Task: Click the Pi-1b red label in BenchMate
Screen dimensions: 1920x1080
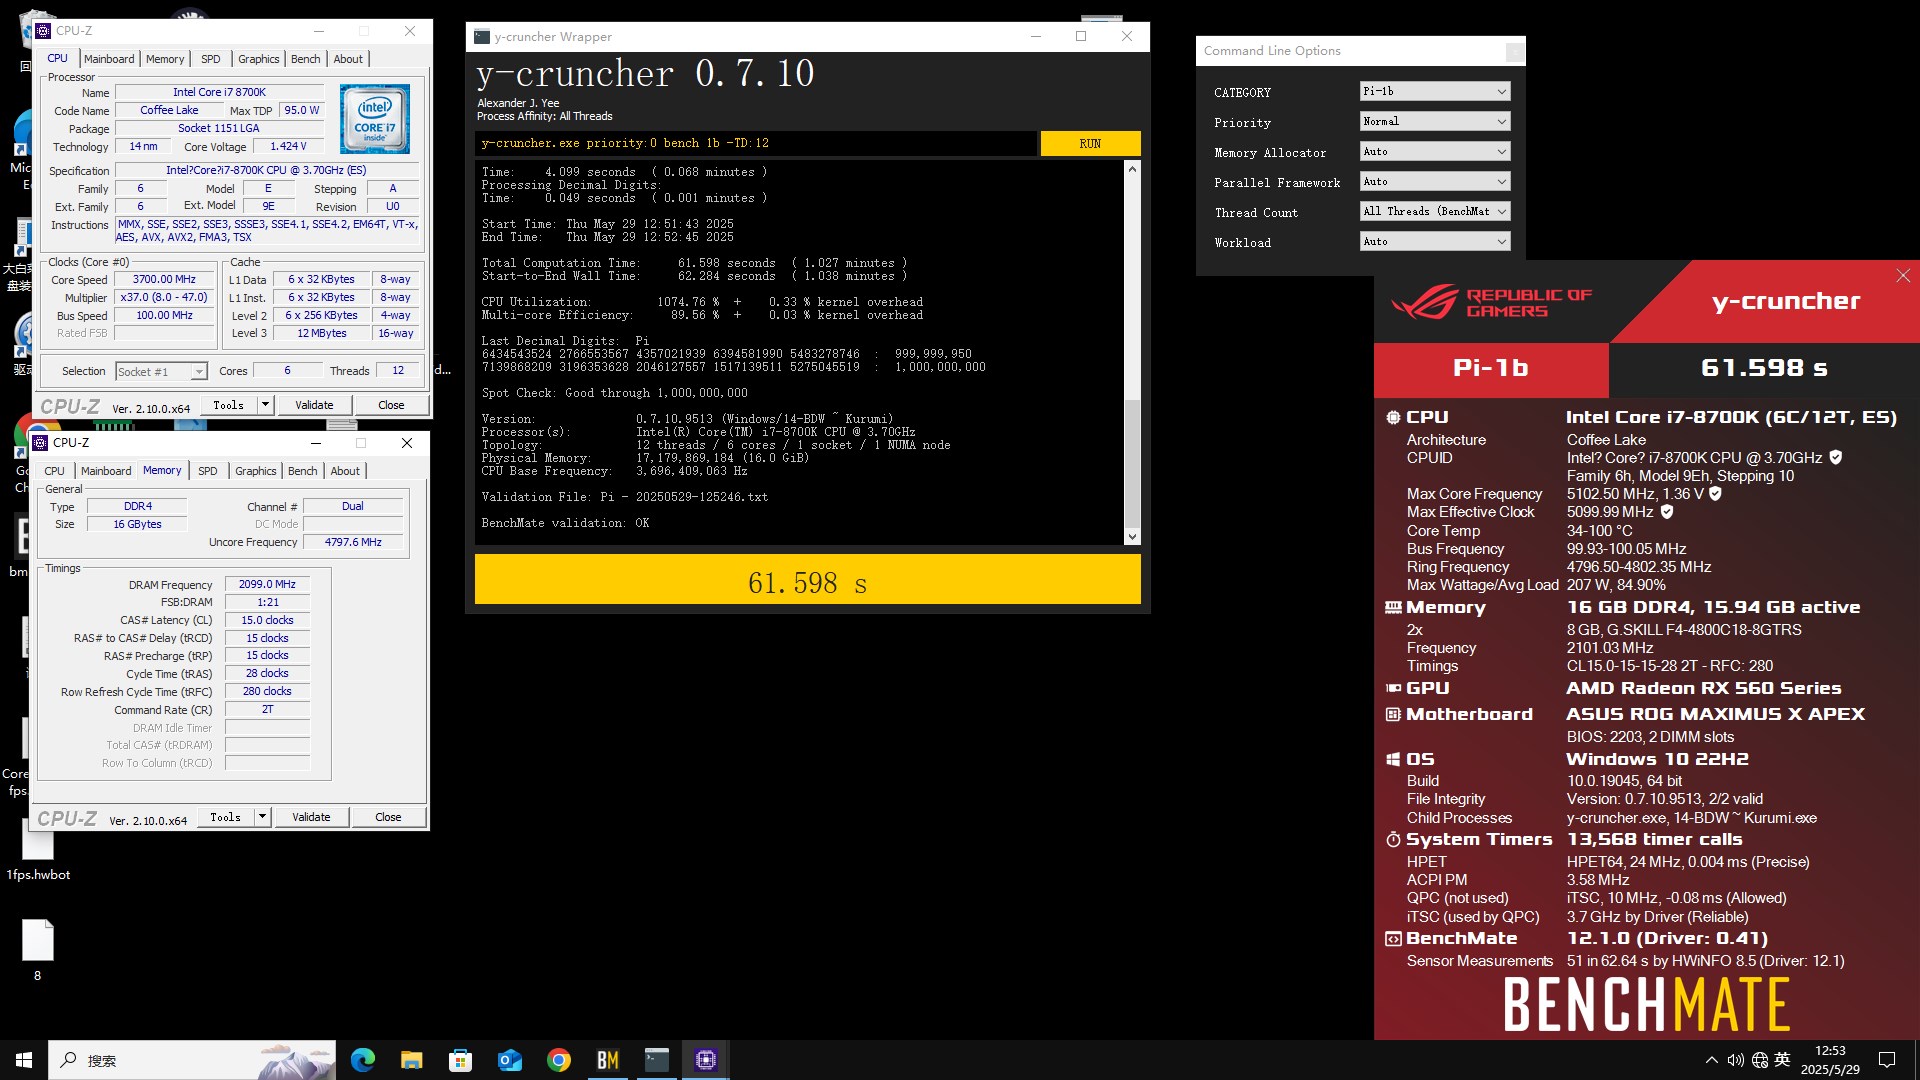Action: coord(1491,368)
